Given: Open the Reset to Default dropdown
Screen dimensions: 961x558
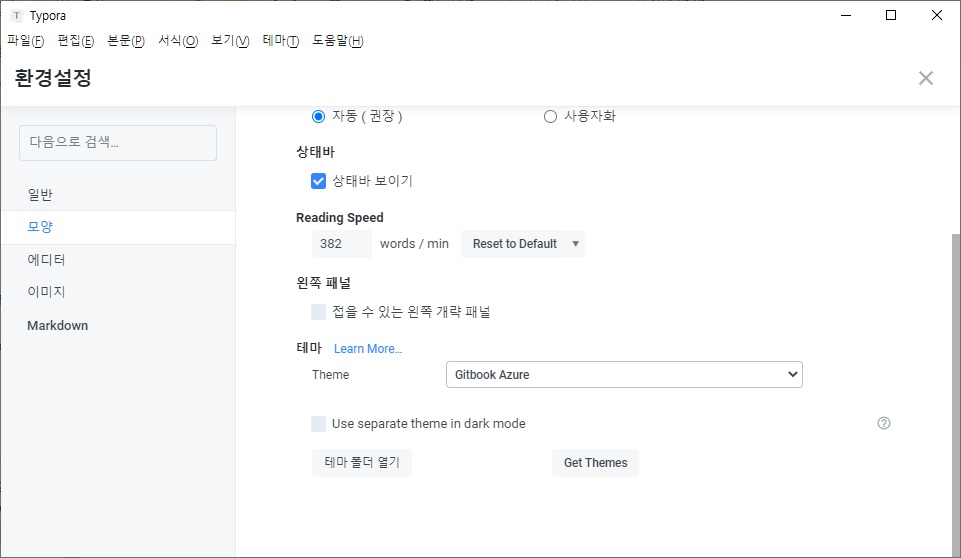Looking at the screenshot, I should tap(523, 244).
